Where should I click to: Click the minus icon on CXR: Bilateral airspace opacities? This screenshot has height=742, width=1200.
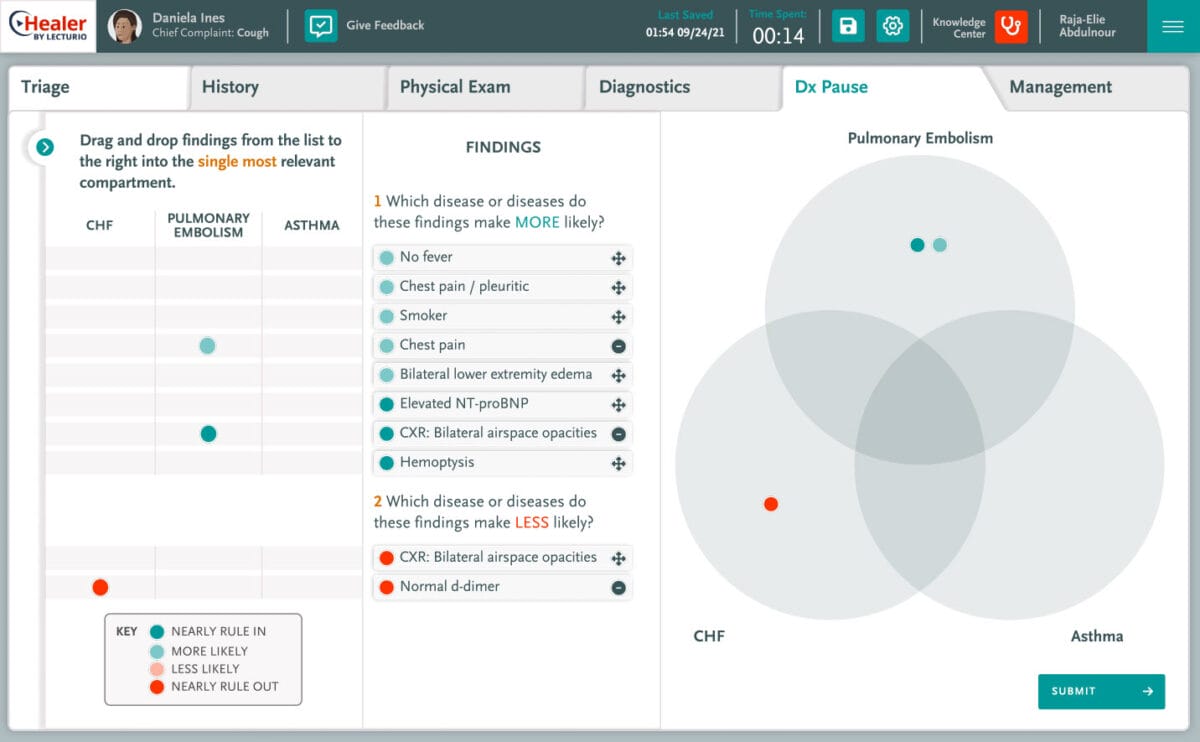coord(619,433)
